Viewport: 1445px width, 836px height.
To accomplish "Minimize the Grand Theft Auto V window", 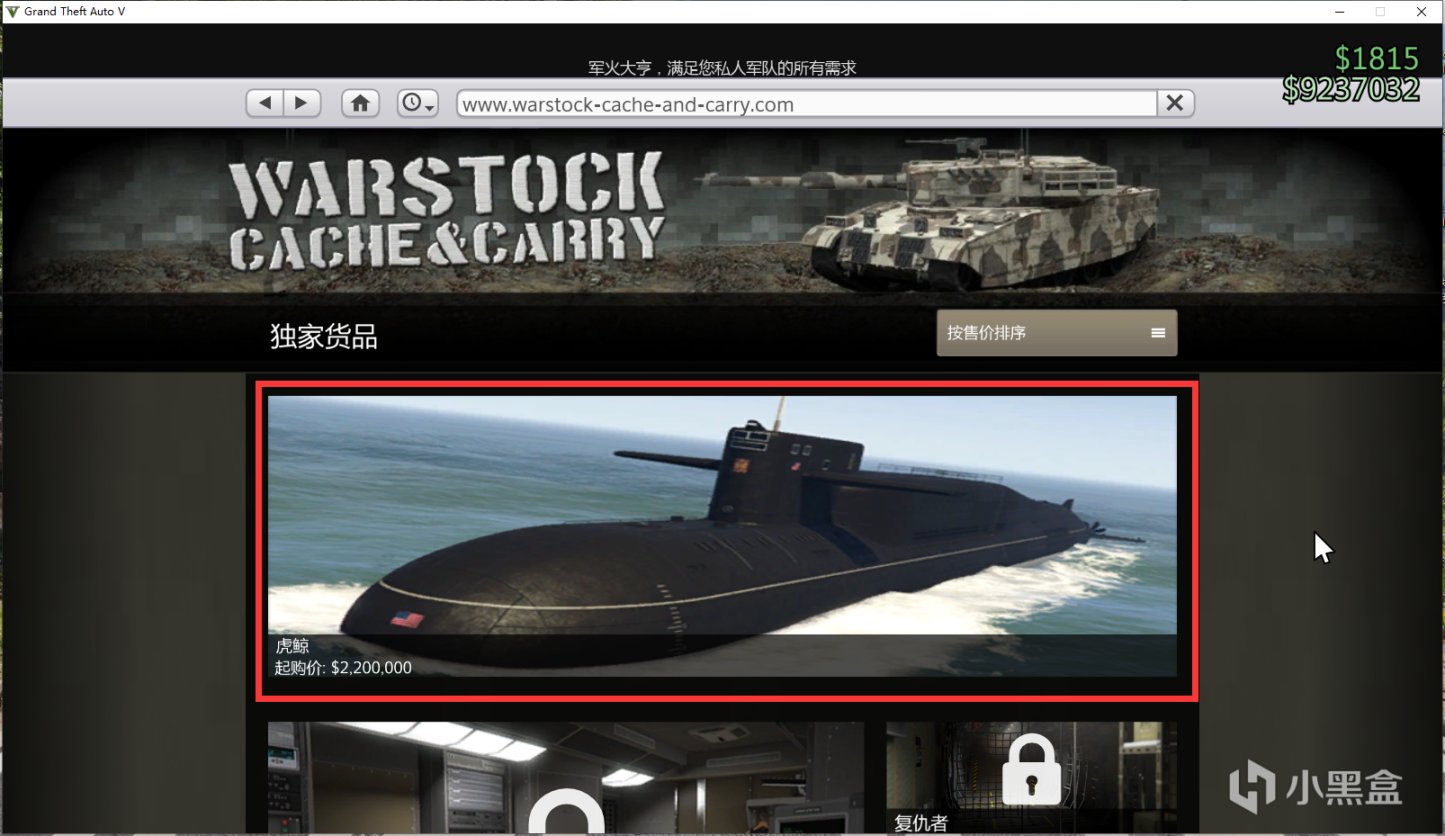I will pyautogui.click(x=1339, y=11).
